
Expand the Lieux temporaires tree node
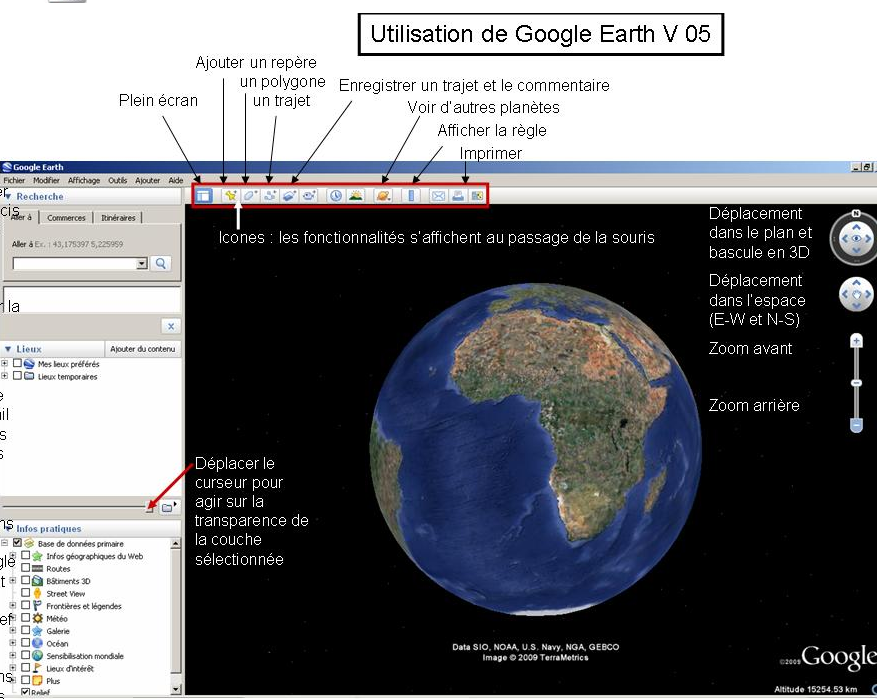(4, 376)
